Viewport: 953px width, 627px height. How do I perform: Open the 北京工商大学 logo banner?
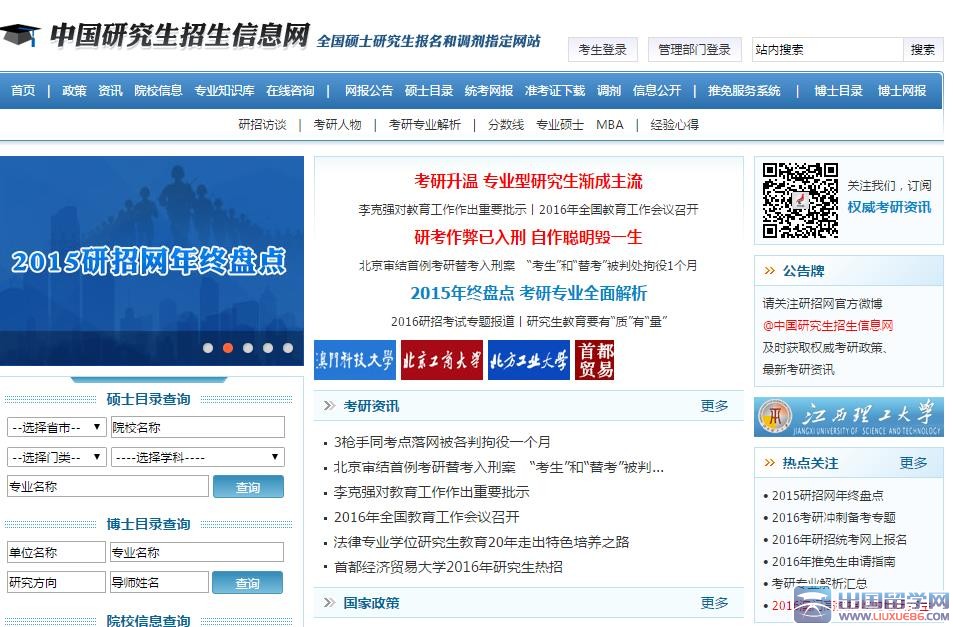441,360
